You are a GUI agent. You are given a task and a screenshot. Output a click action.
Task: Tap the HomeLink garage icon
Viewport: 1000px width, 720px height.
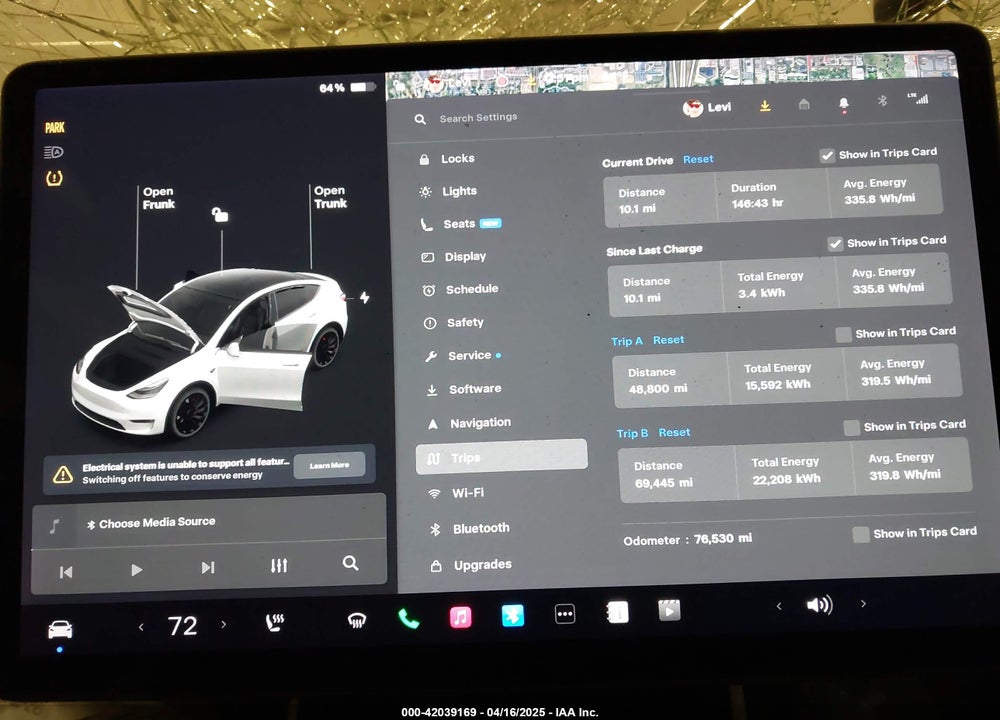(804, 104)
